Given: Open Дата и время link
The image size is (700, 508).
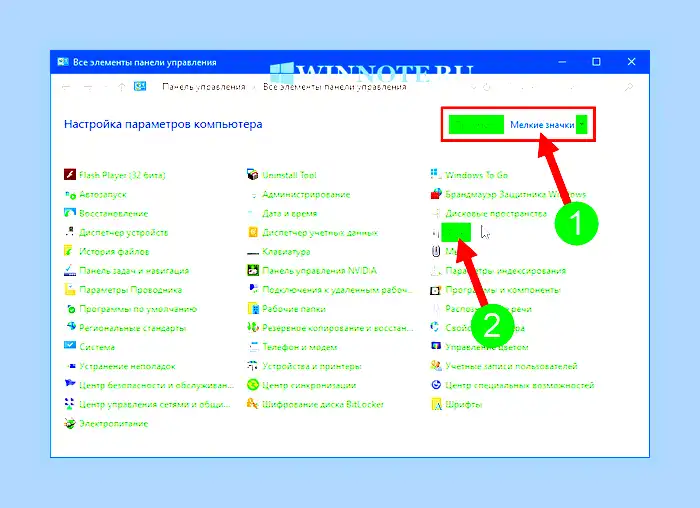Looking at the screenshot, I should pyautogui.click(x=289, y=213).
